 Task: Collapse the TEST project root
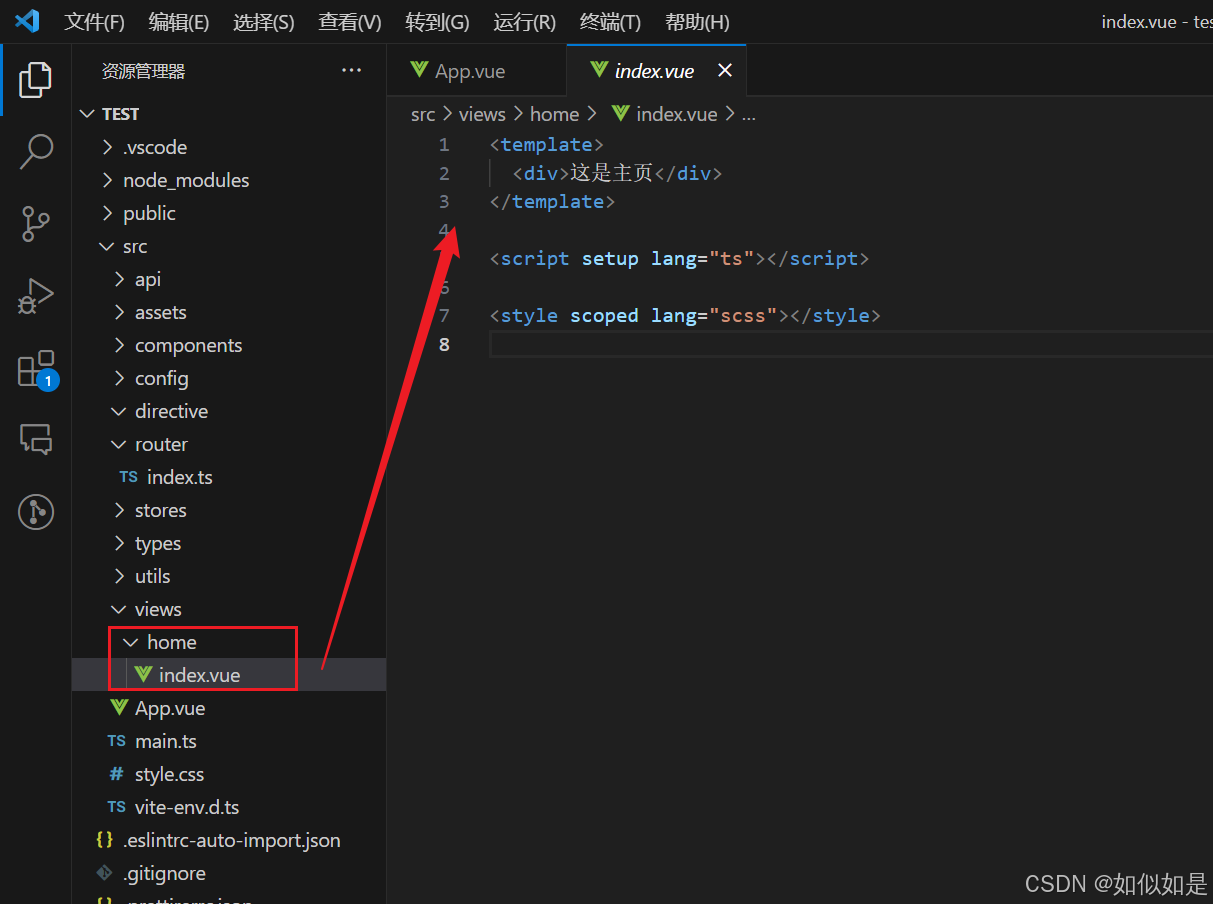(88, 114)
